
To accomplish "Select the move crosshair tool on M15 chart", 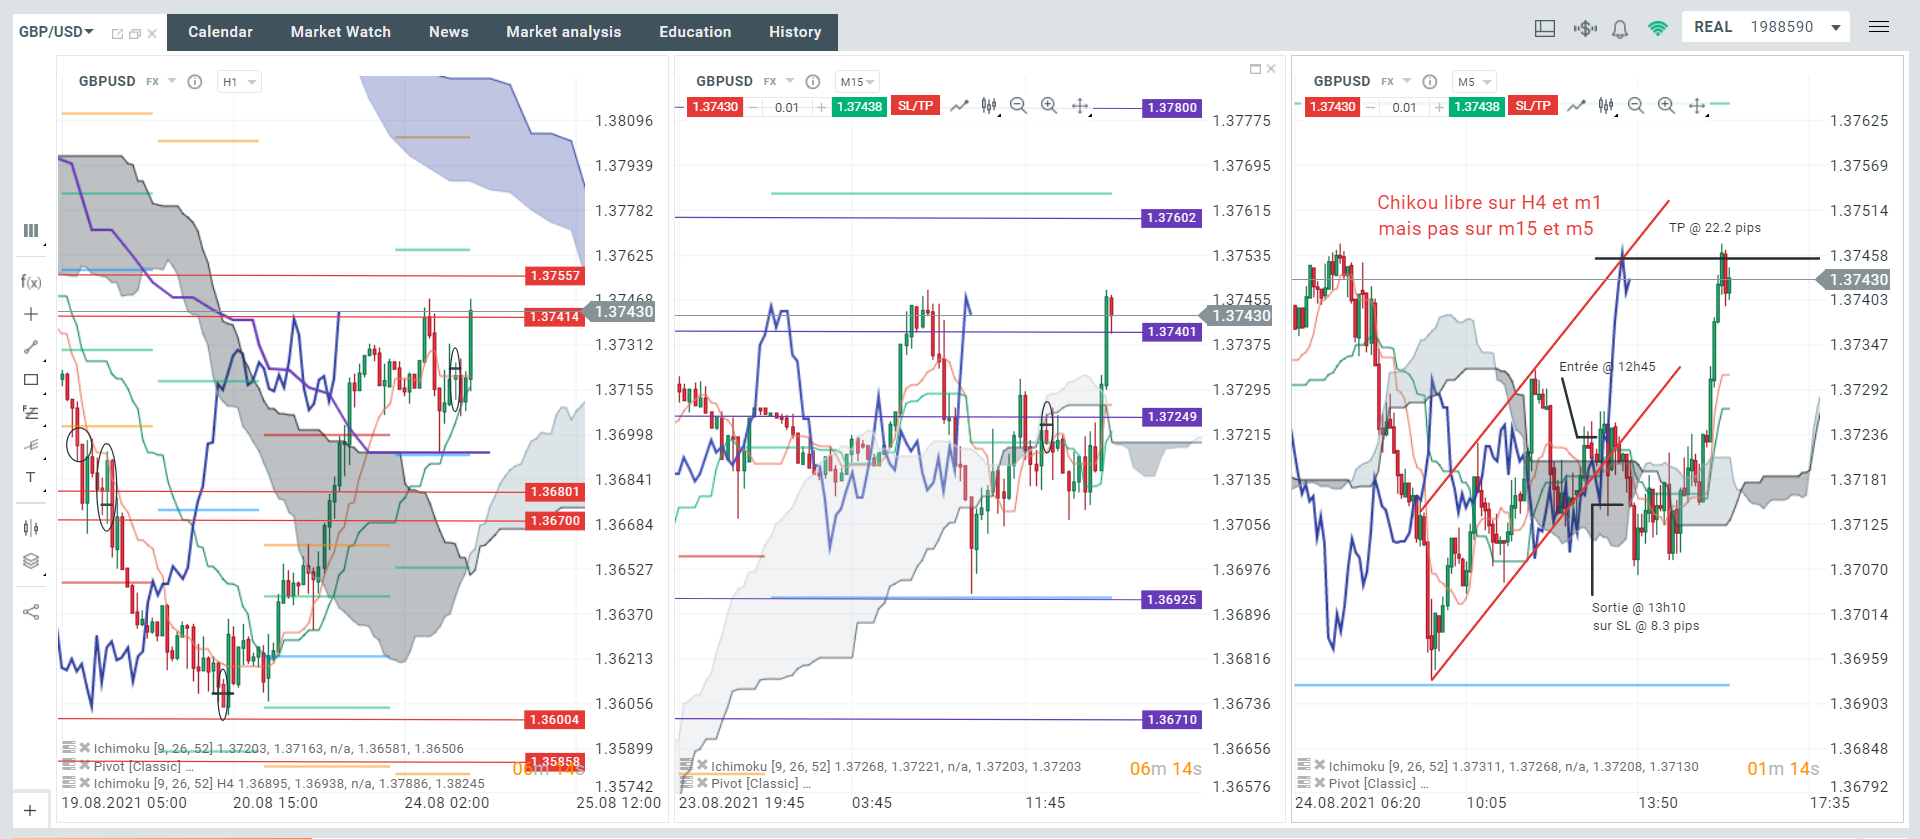I will (x=1080, y=106).
